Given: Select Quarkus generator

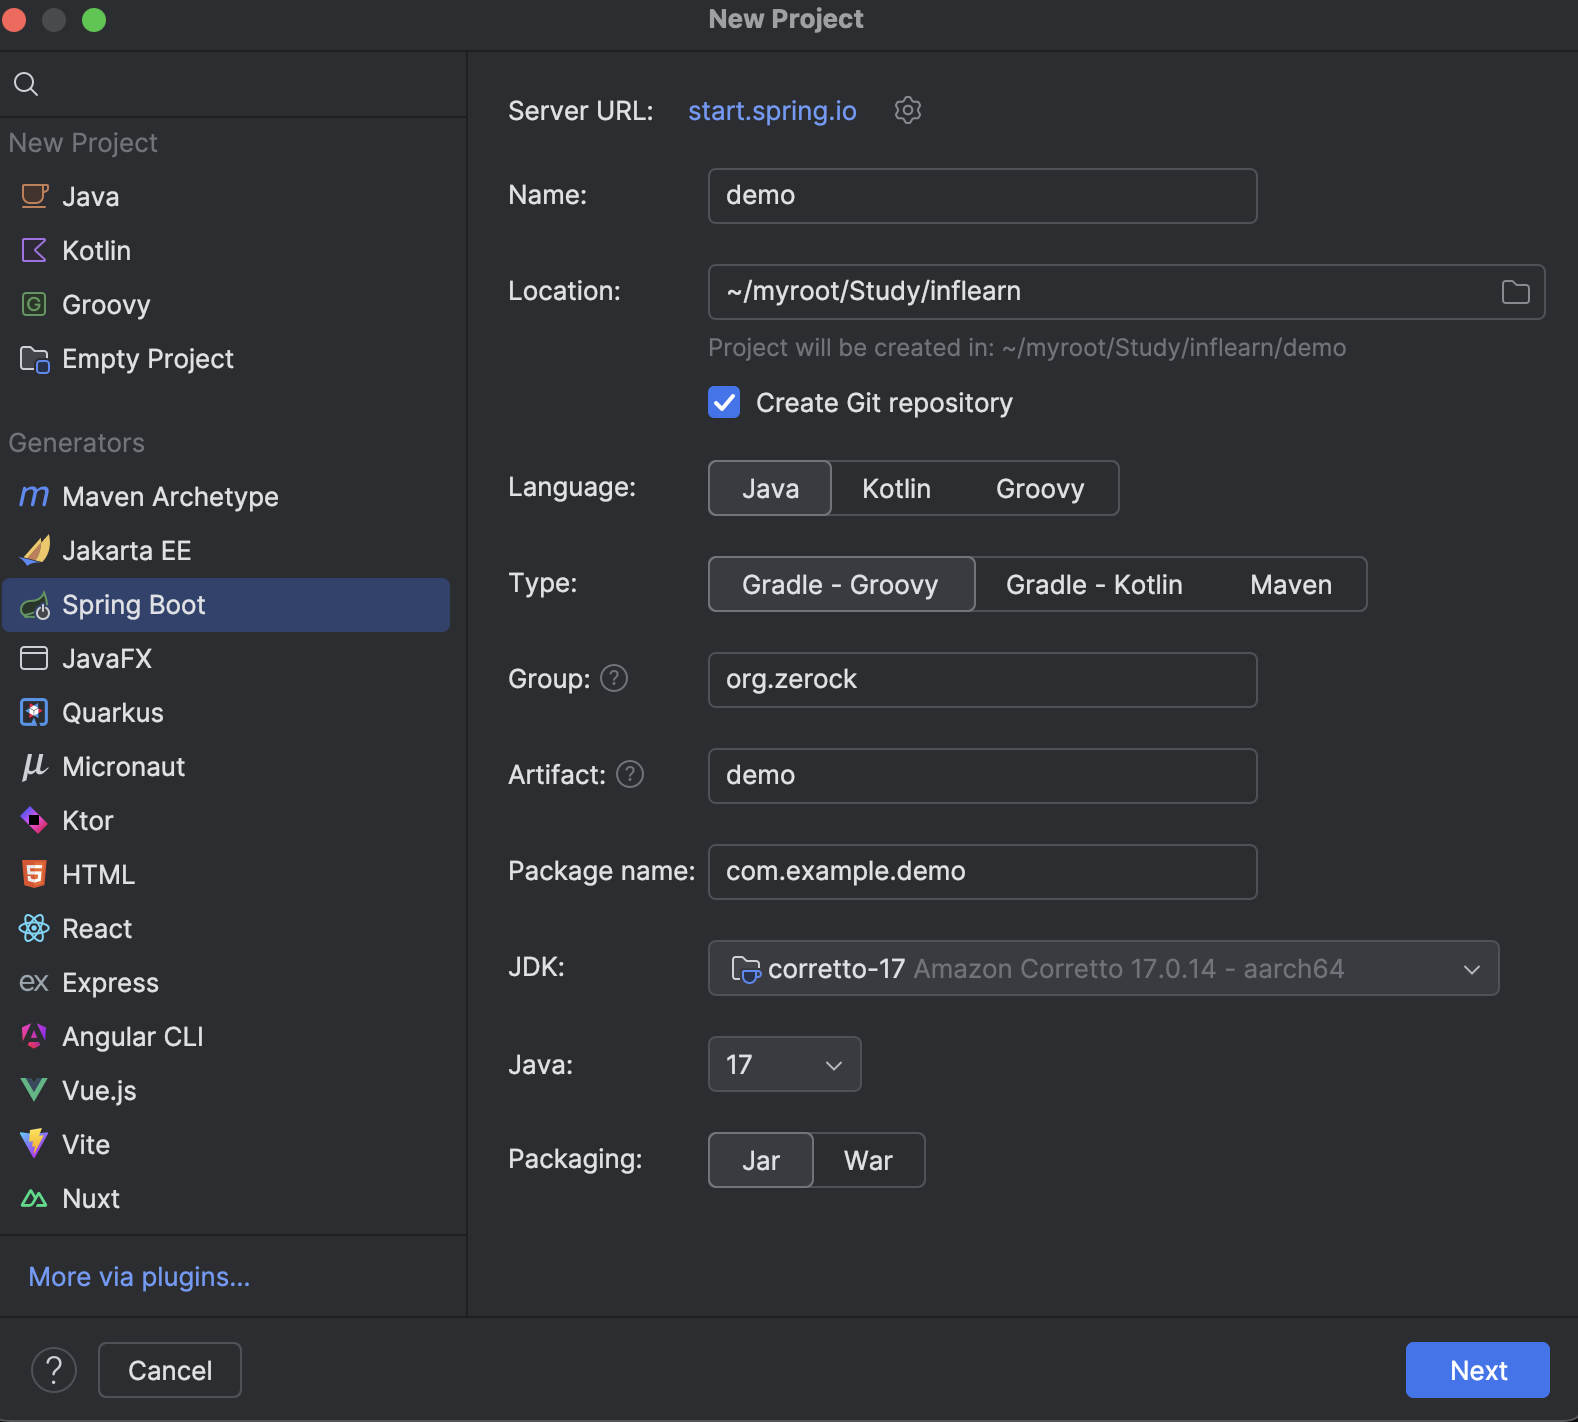Looking at the screenshot, I should [x=226, y=712].
